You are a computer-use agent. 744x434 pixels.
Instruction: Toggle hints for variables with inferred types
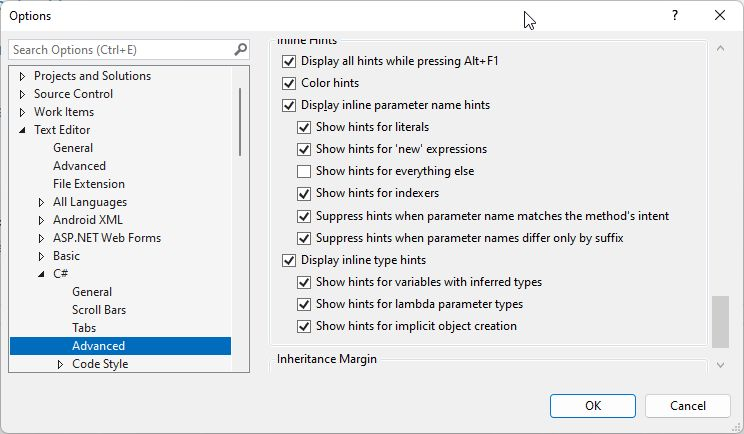pyautogui.click(x=304, y=282)
